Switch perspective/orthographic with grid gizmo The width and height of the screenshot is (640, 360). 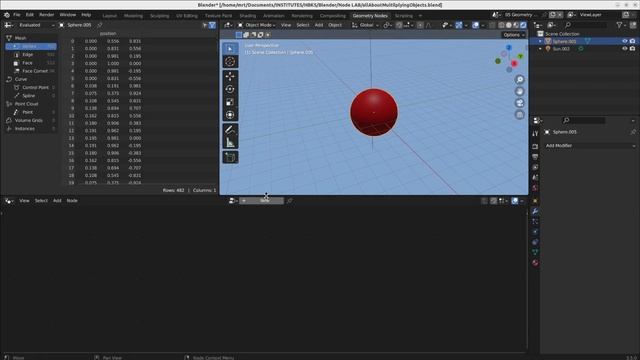[x=520, y=115]
